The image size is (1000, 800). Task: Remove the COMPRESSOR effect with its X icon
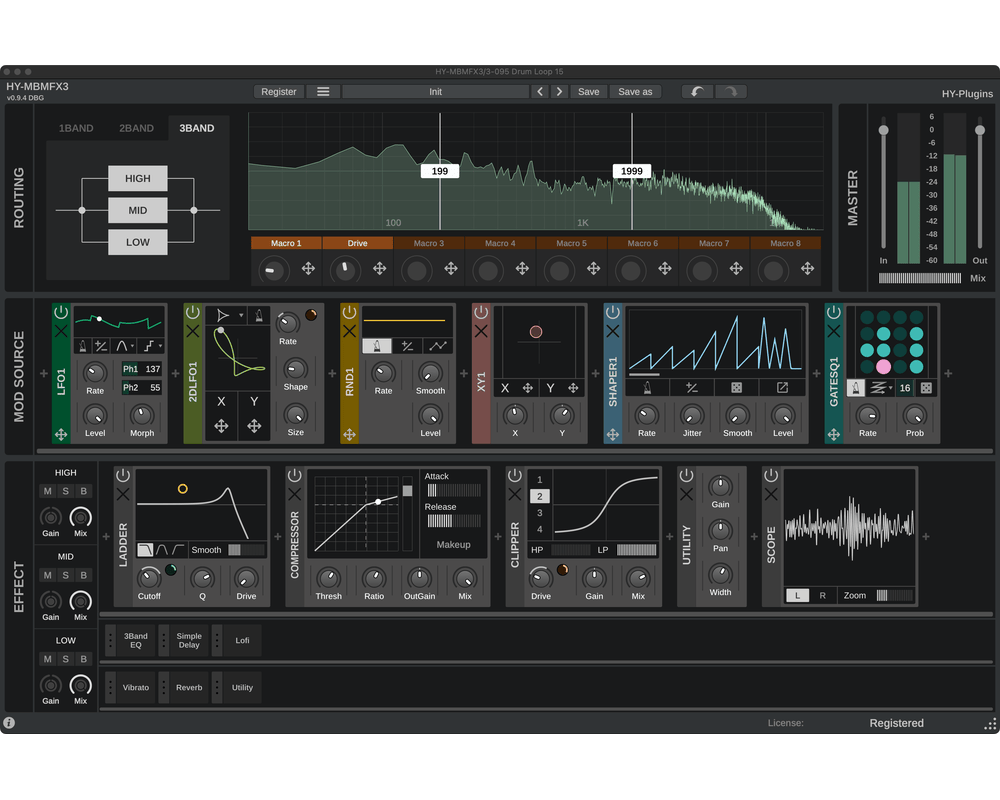[x=295, y=494]
